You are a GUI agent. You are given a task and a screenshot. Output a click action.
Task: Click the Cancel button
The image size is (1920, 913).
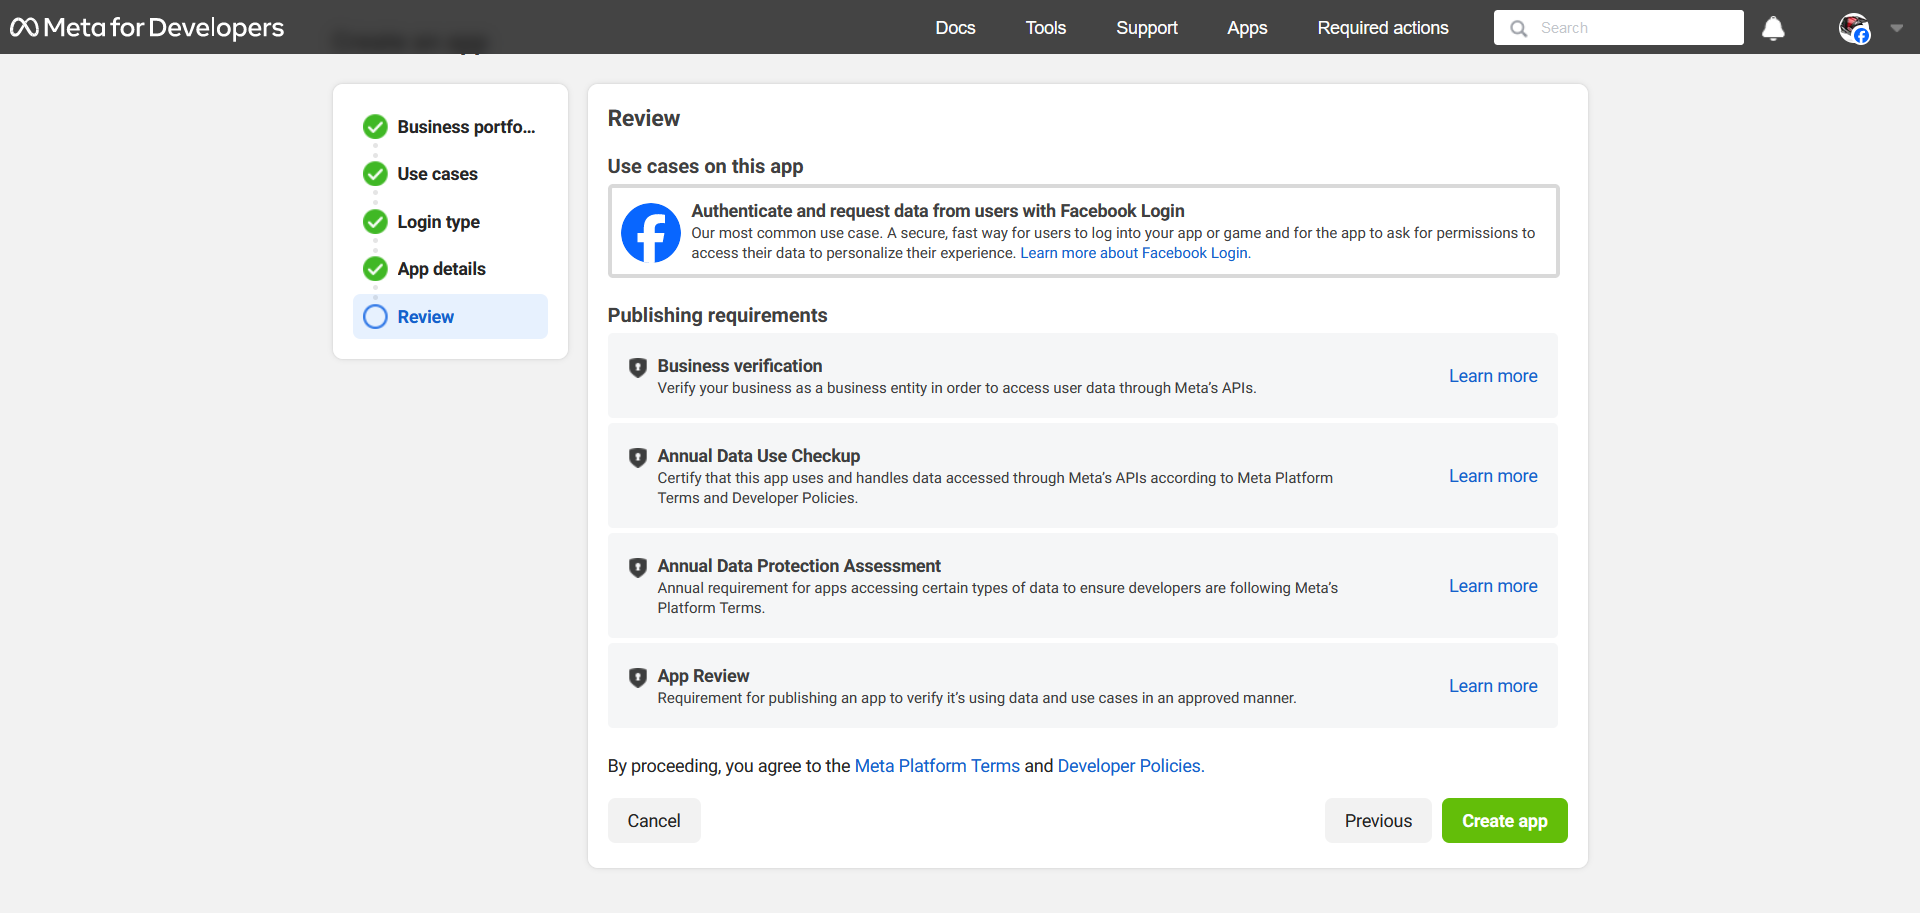tap(654, 821)
